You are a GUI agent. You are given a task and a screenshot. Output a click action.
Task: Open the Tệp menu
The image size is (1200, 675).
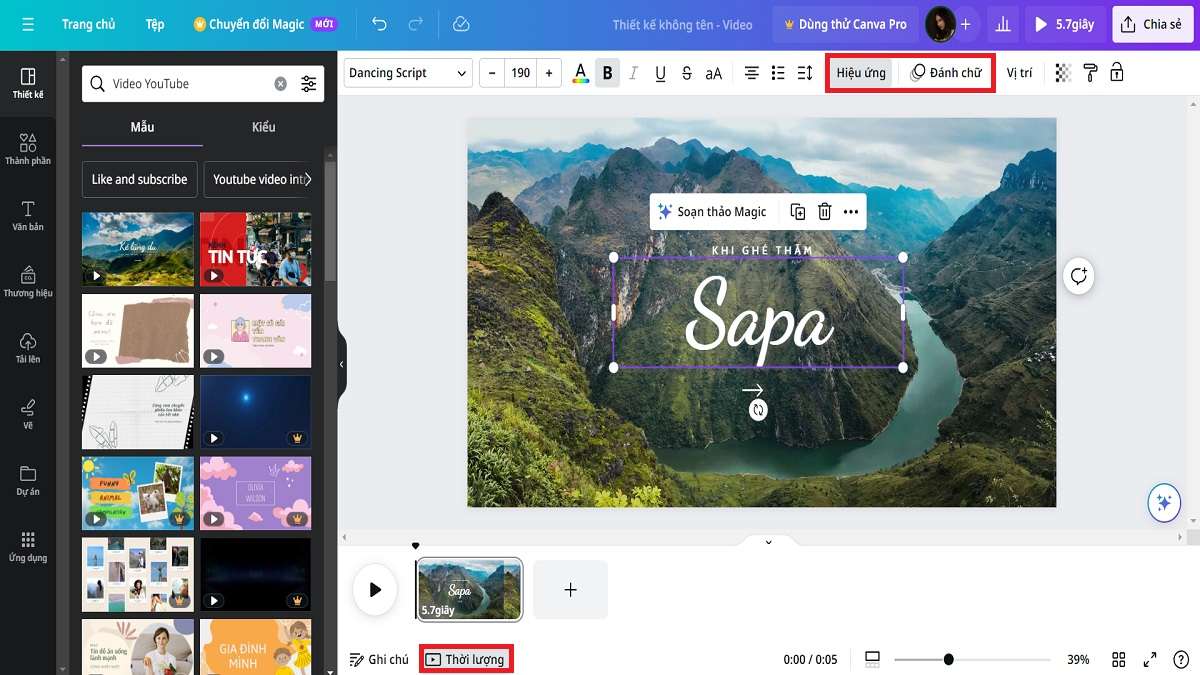coord(154,24)
